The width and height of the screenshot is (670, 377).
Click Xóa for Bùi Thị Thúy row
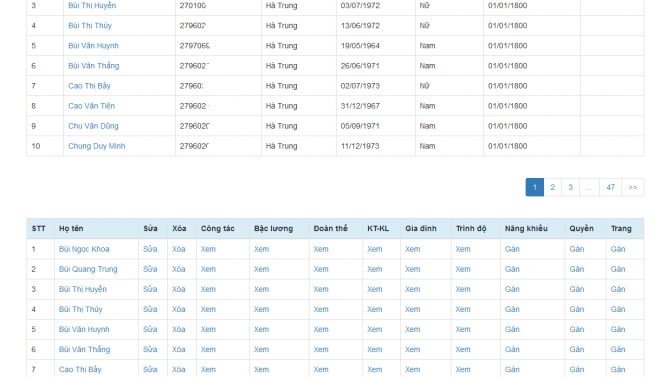click(179, 309)
